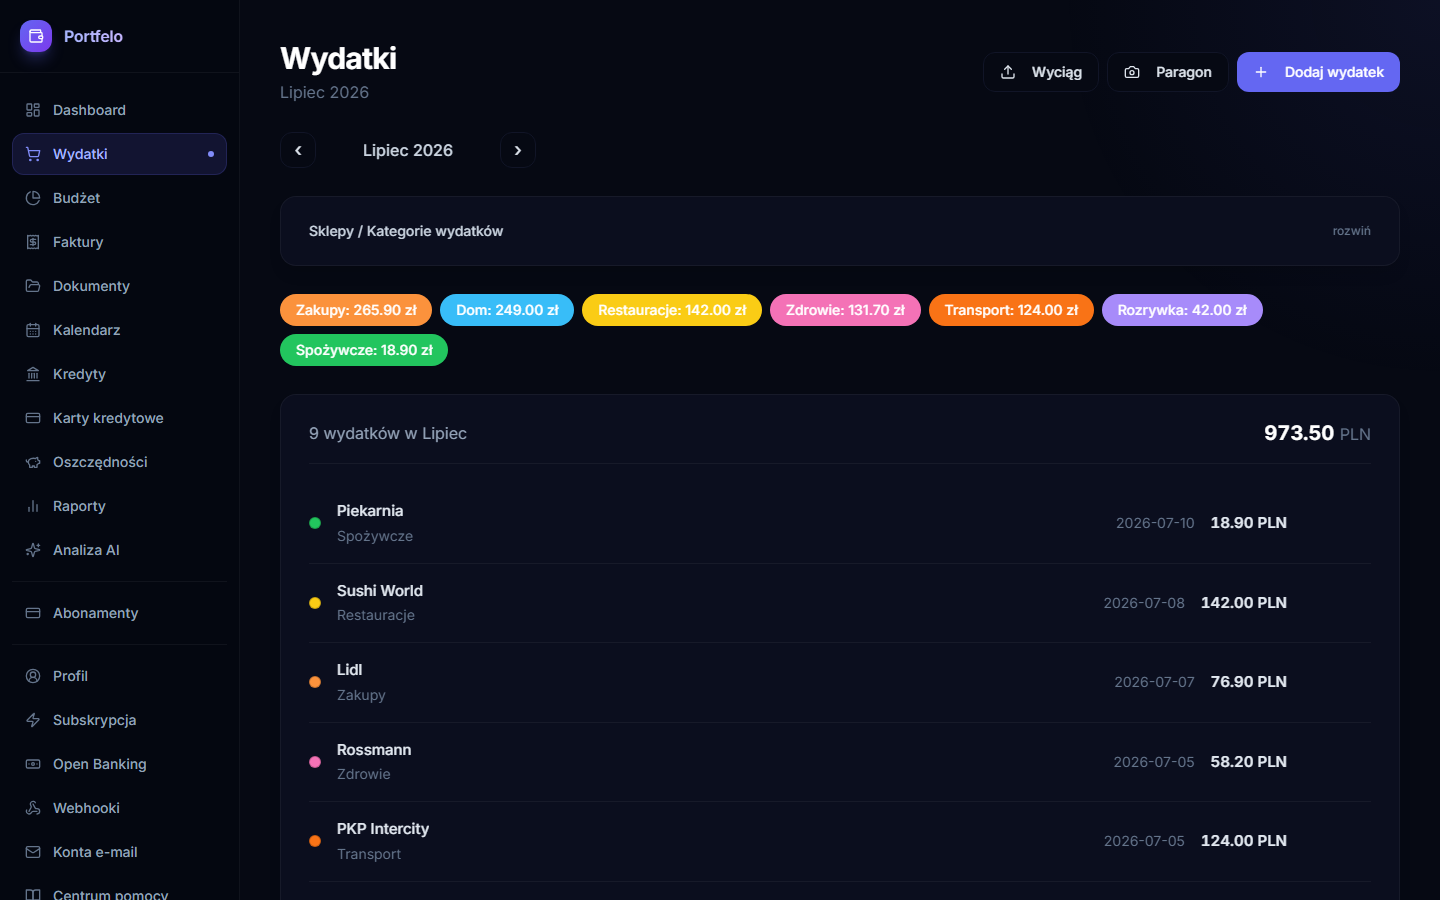Click the Abonamenty card icon
This screenshot has height=900, width=1440.
[x=33, y=613]
